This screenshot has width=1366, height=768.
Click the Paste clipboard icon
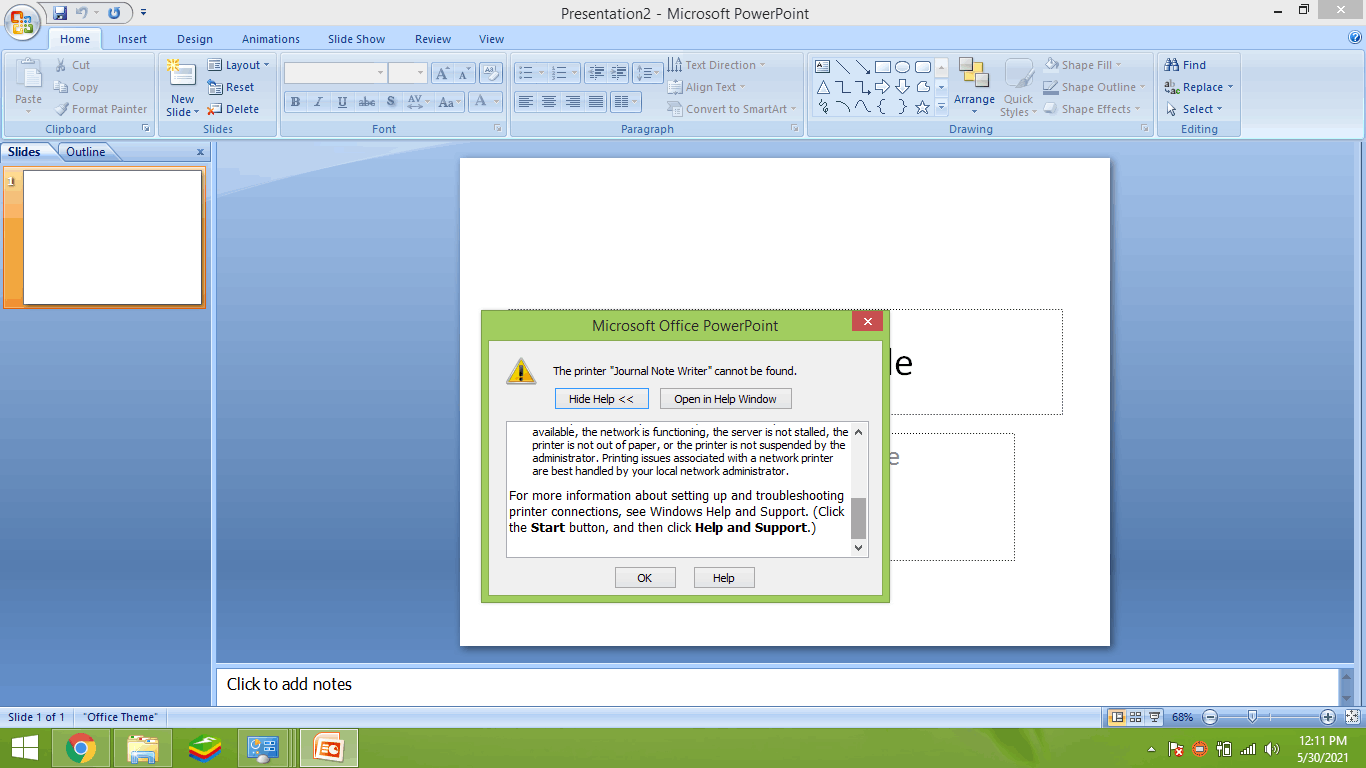(29, 75)
